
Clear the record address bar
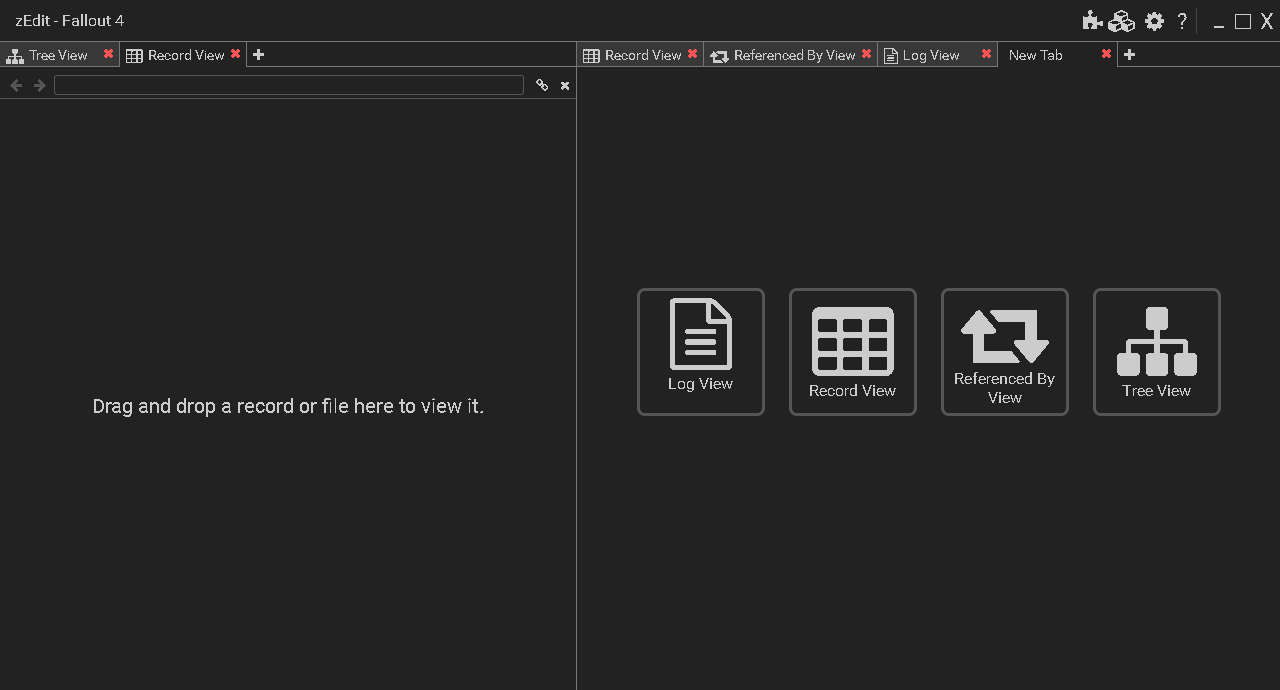point(565,86)
